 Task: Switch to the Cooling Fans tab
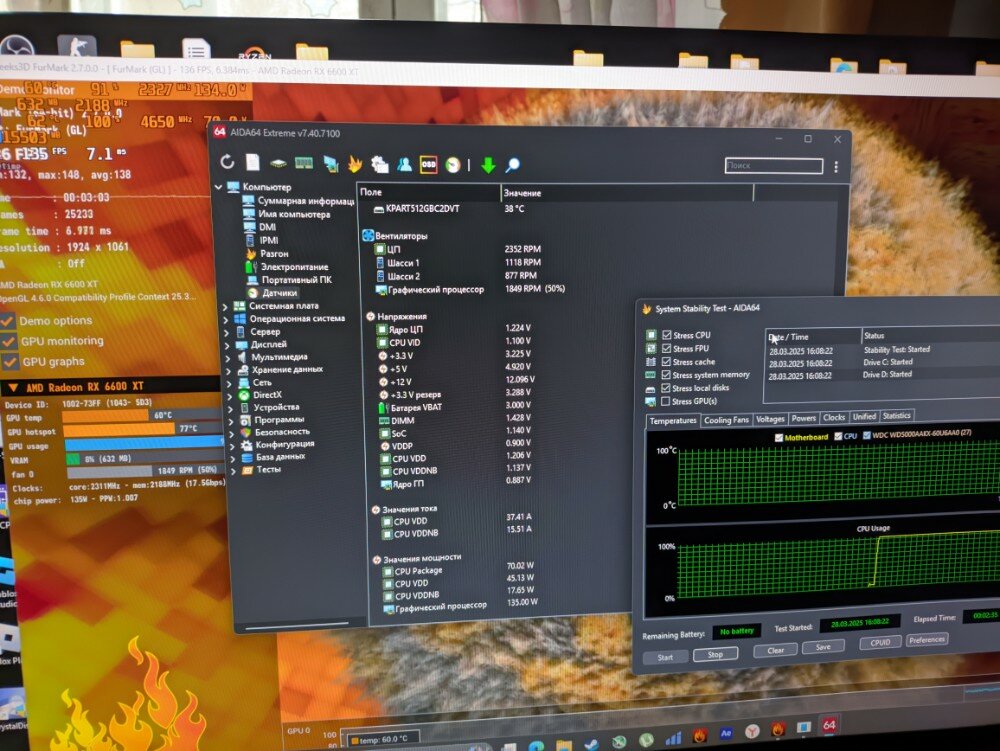click(726, 420)
